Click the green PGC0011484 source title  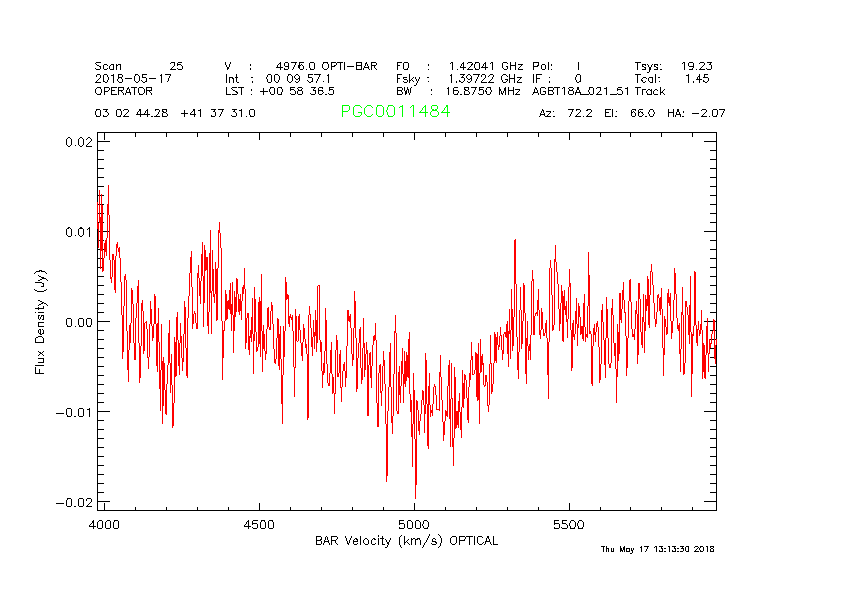click(395, 112)
